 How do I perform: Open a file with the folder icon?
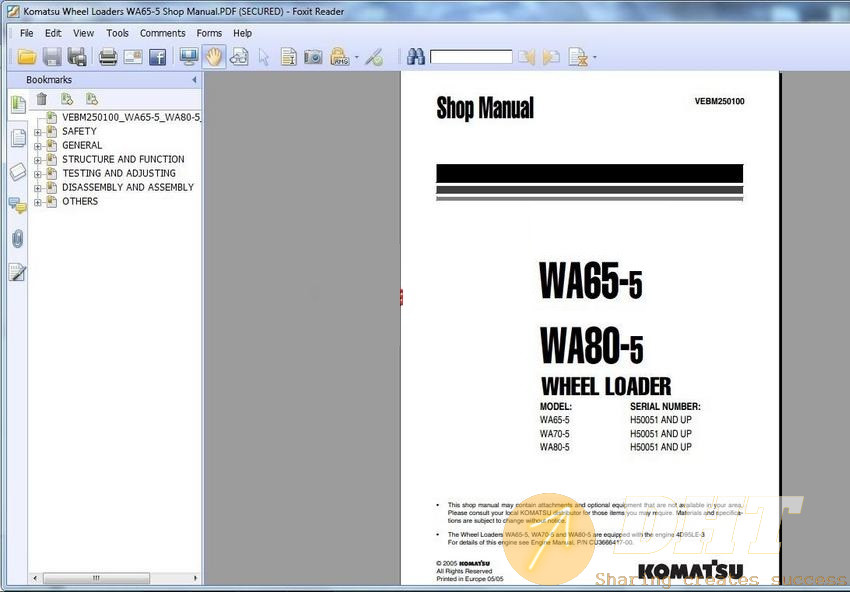27,56
